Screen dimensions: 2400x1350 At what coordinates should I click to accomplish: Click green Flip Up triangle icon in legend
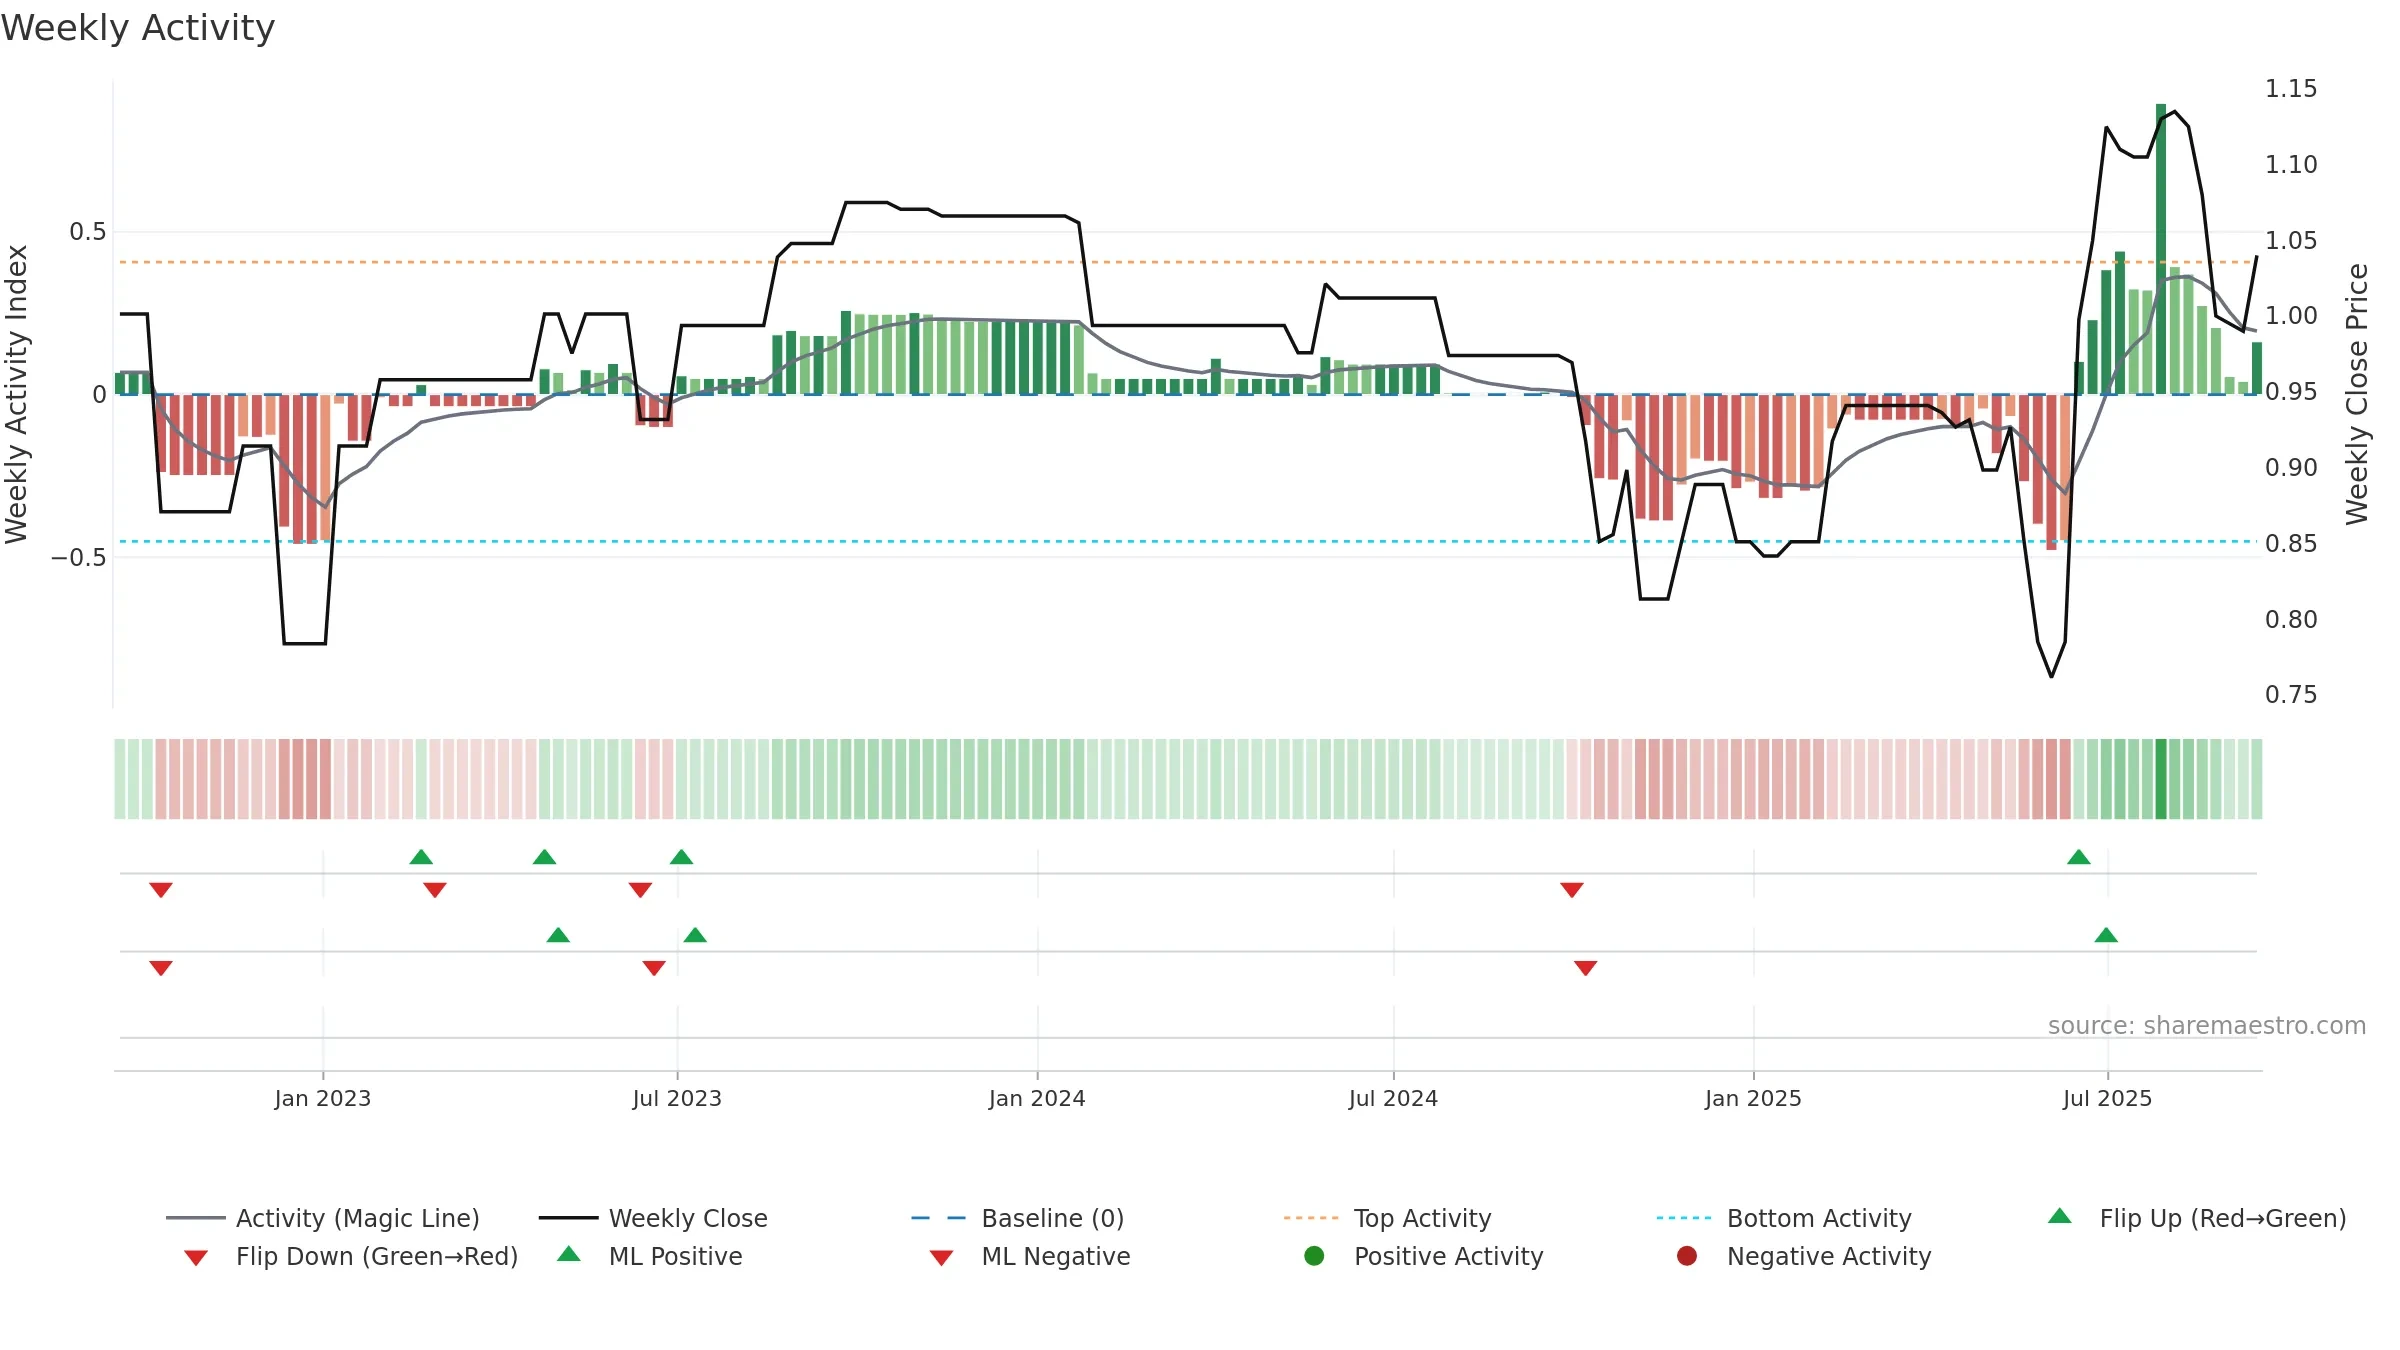click(x=2060, y=1216)
